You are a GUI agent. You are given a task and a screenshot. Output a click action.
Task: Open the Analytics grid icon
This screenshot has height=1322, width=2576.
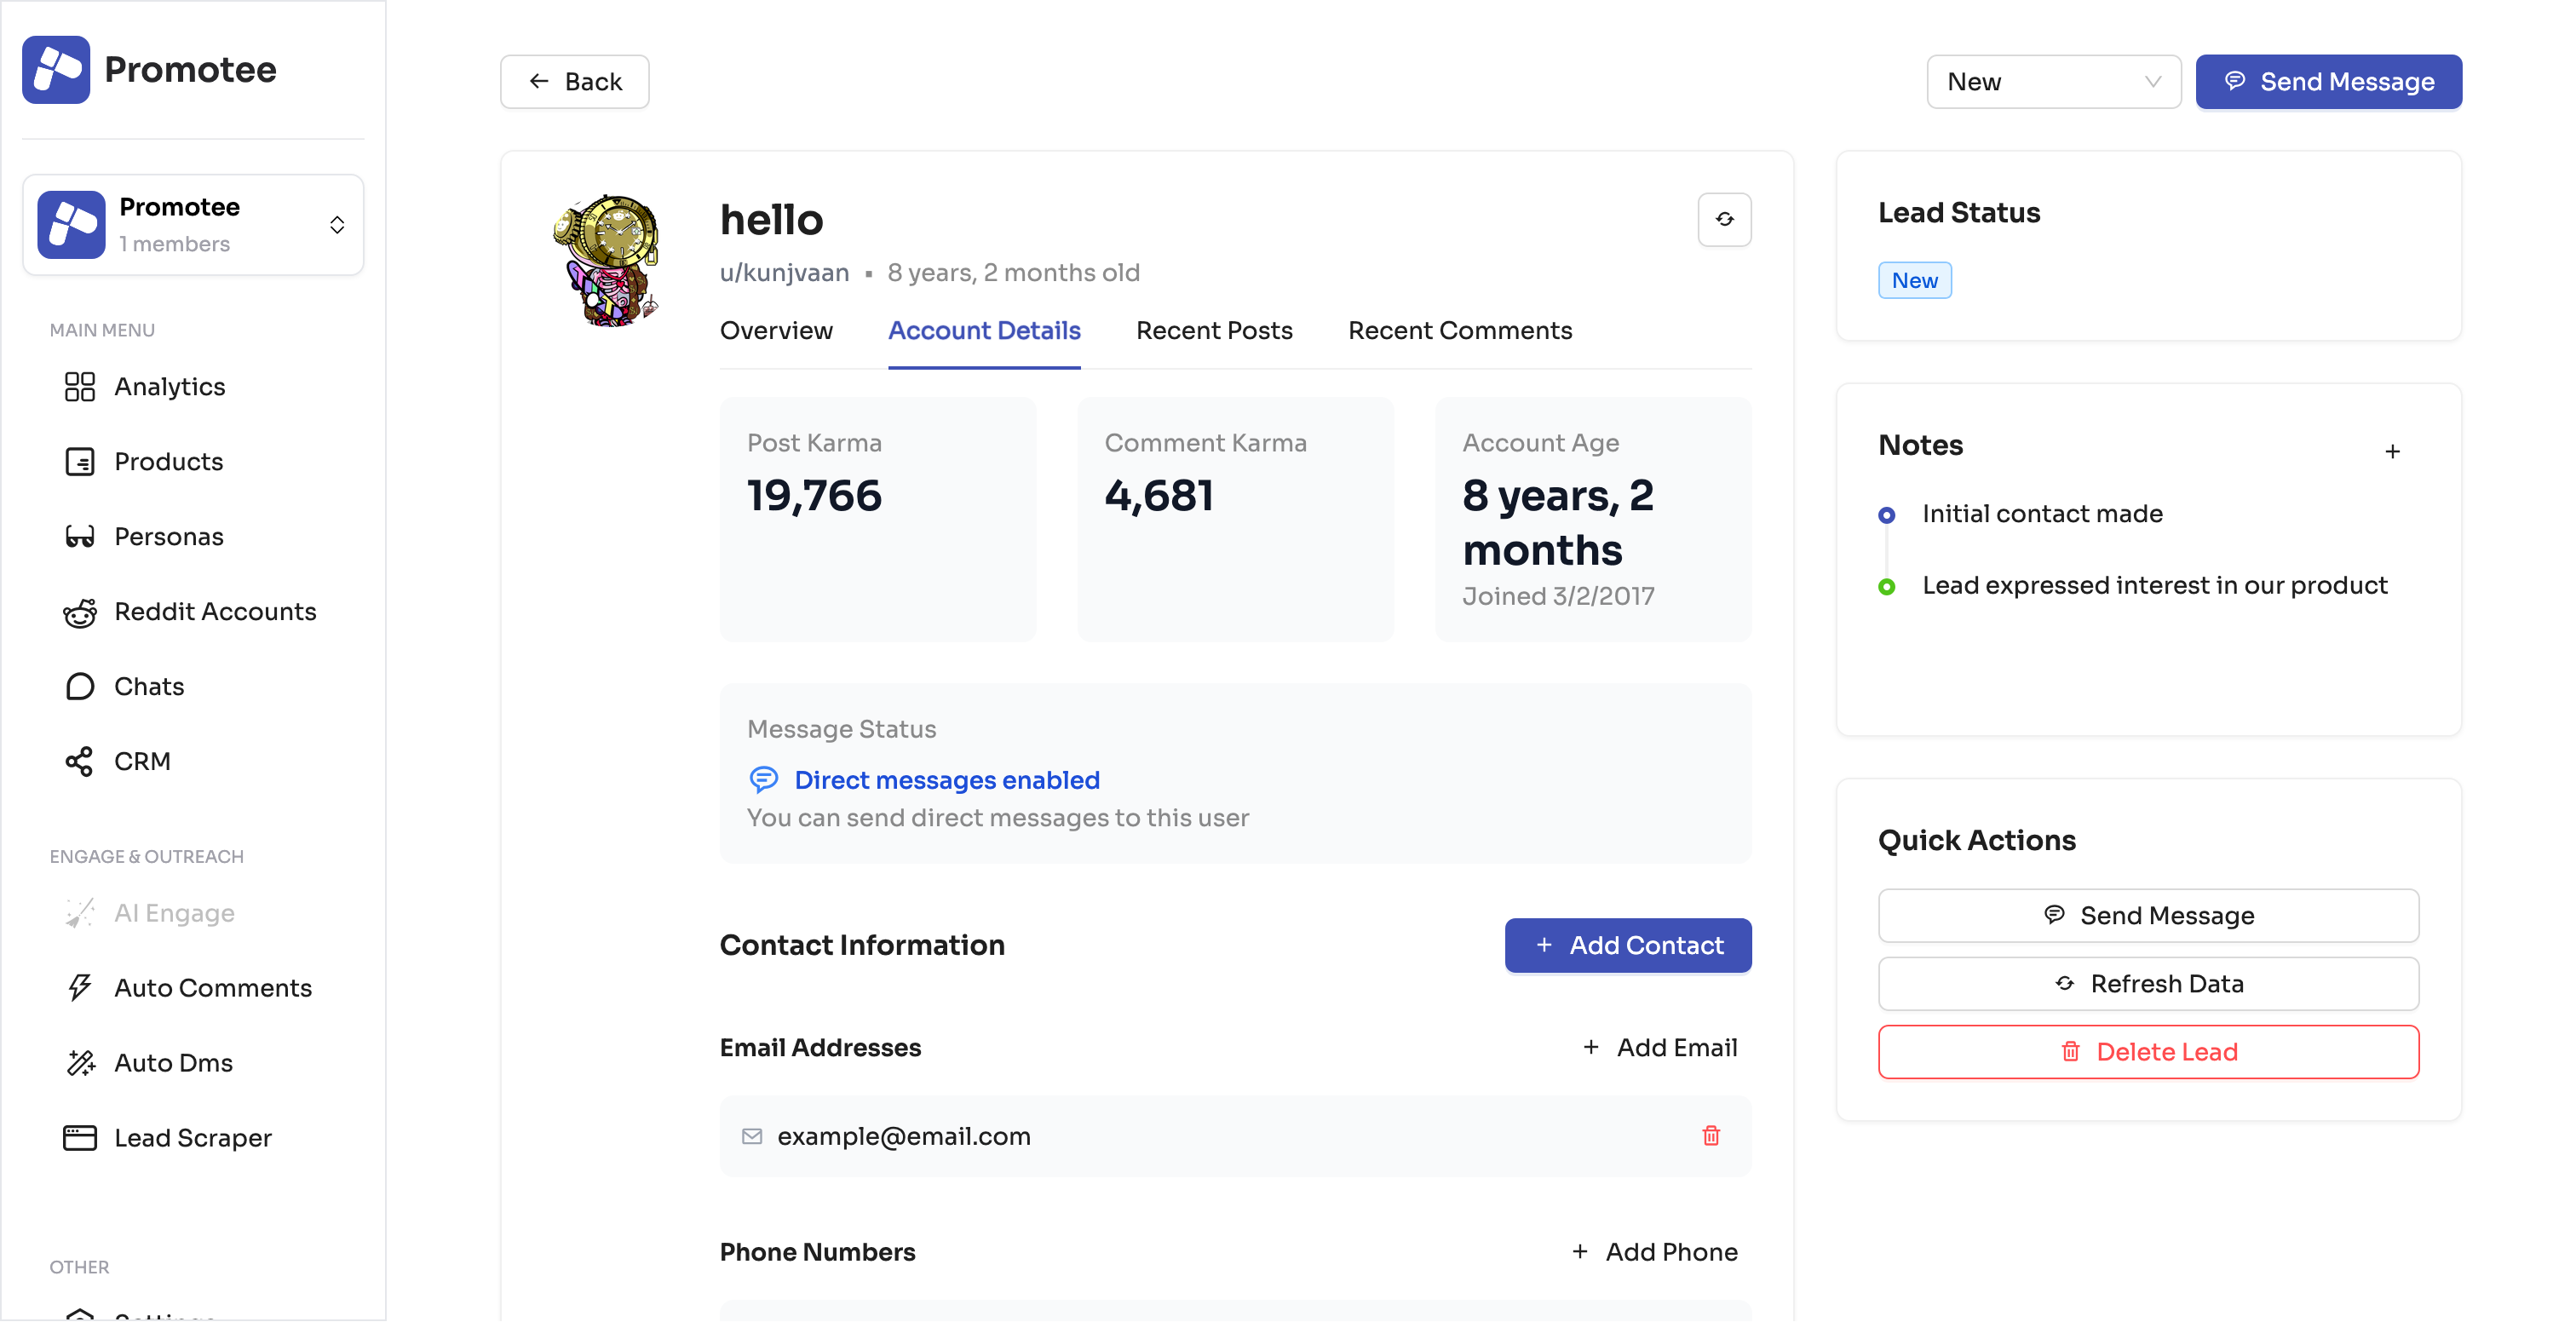pos(80,387)
